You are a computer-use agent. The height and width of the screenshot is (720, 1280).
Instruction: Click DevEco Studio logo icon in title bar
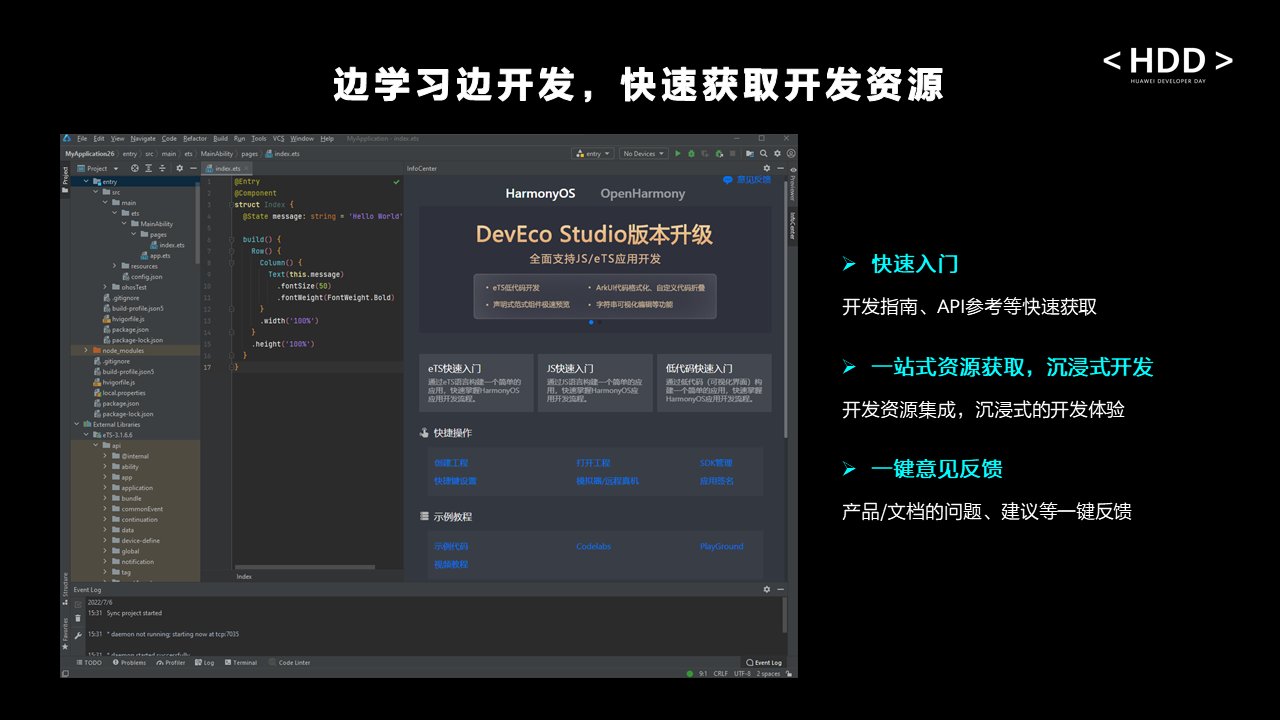pyautogui.click(x=67, y=138)
